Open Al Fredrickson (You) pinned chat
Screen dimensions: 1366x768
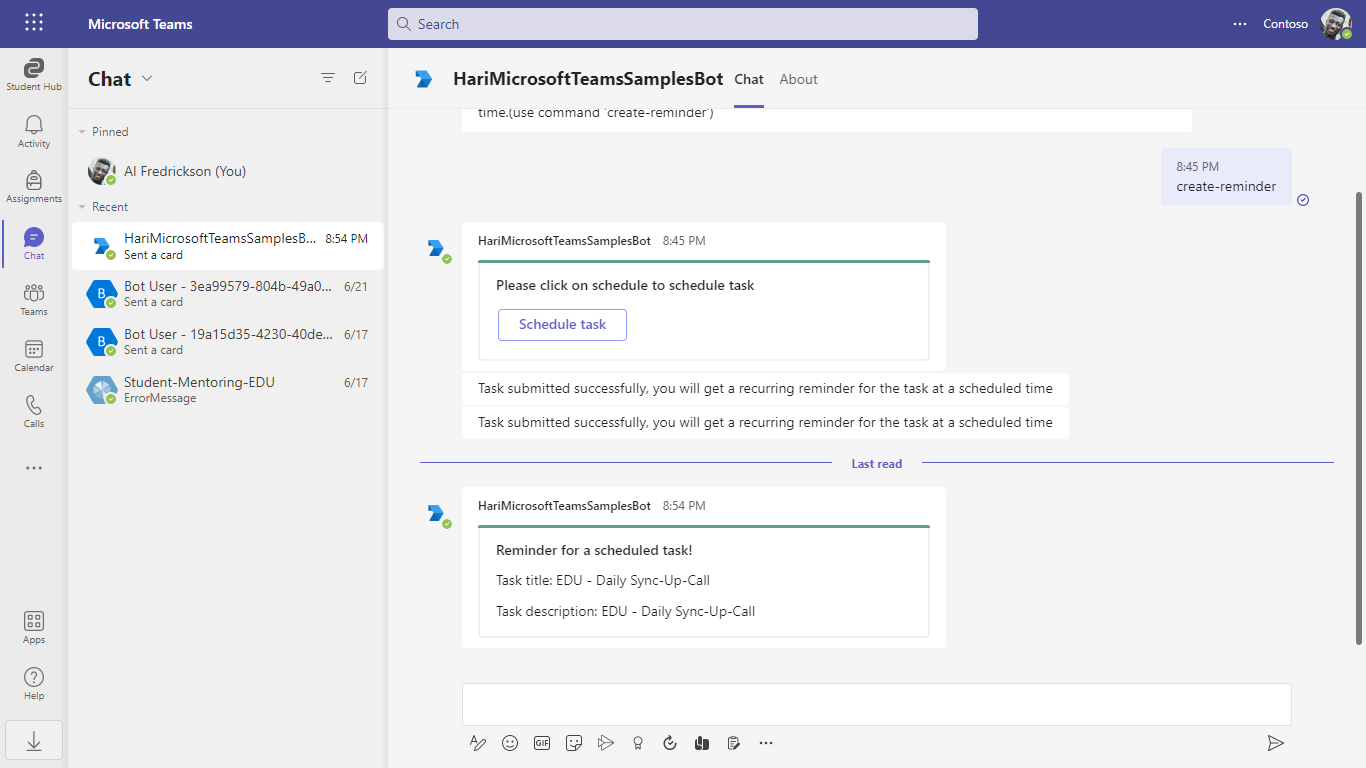[227, 171]
